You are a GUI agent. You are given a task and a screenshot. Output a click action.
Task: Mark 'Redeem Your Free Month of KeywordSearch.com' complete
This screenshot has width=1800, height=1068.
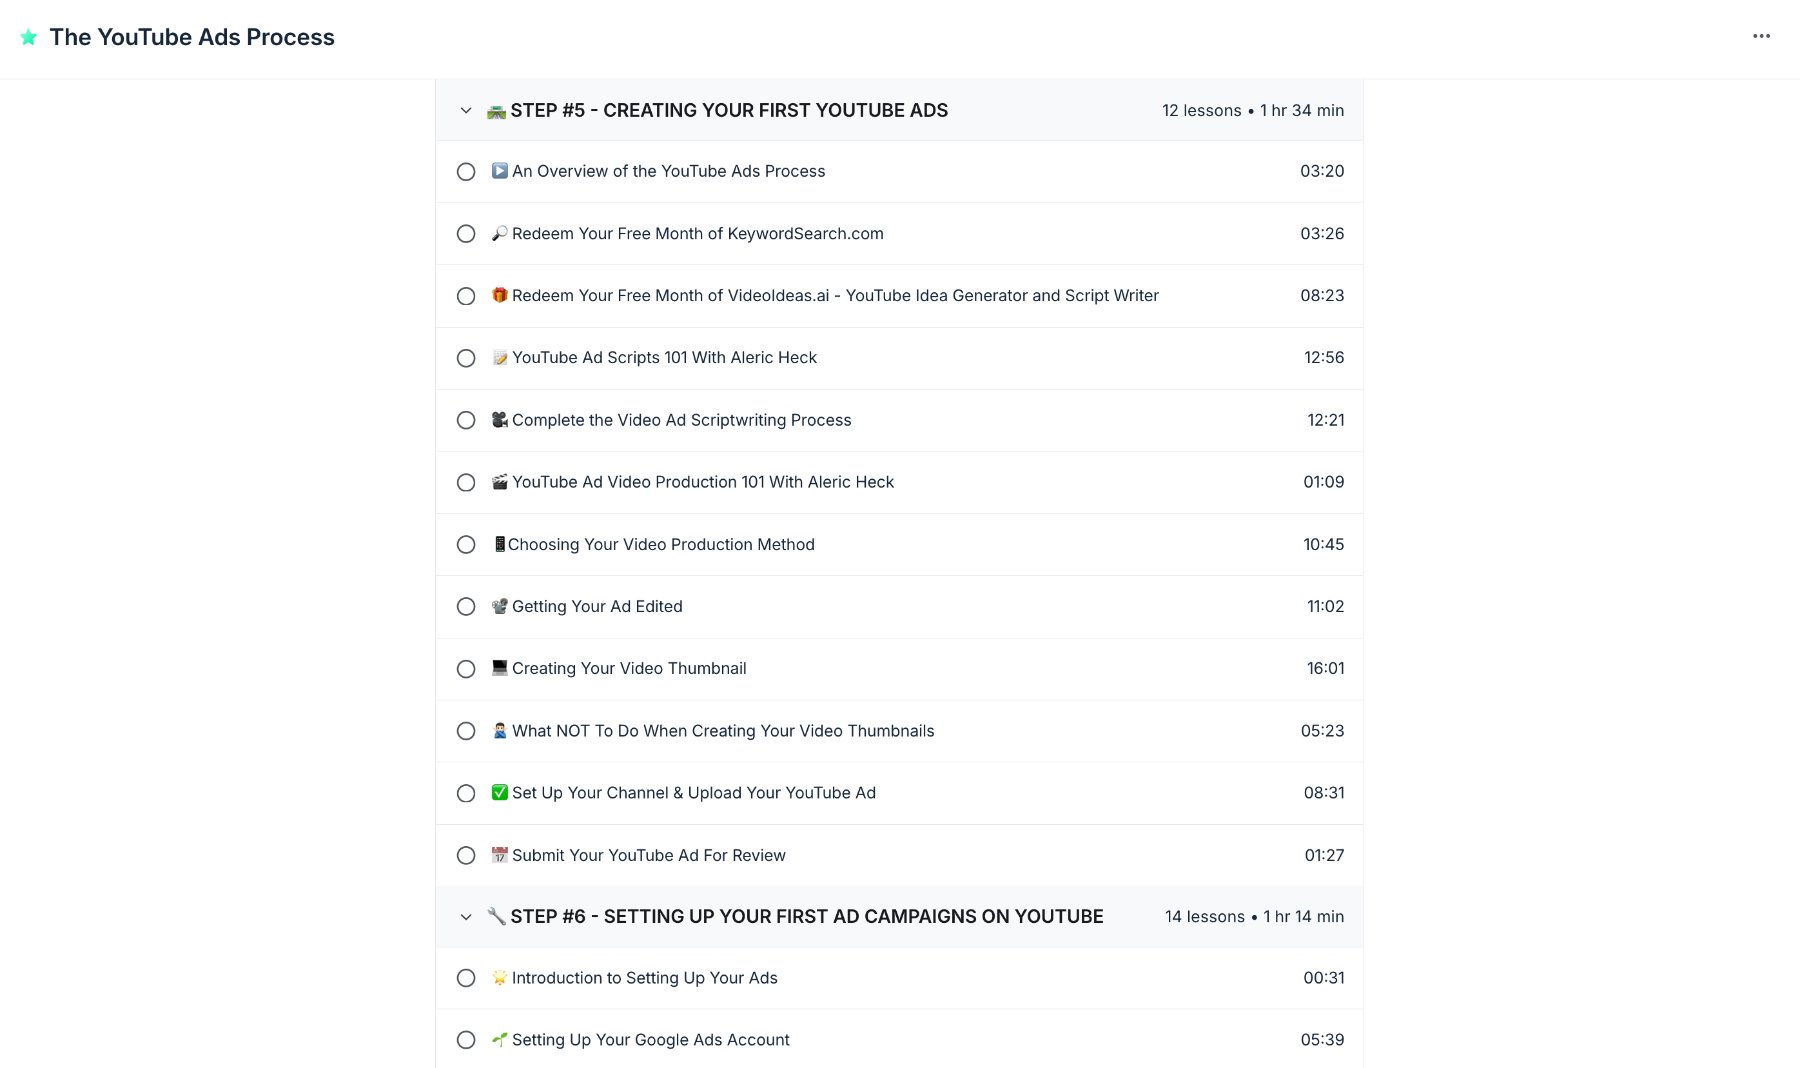click(x=466, y=234)
